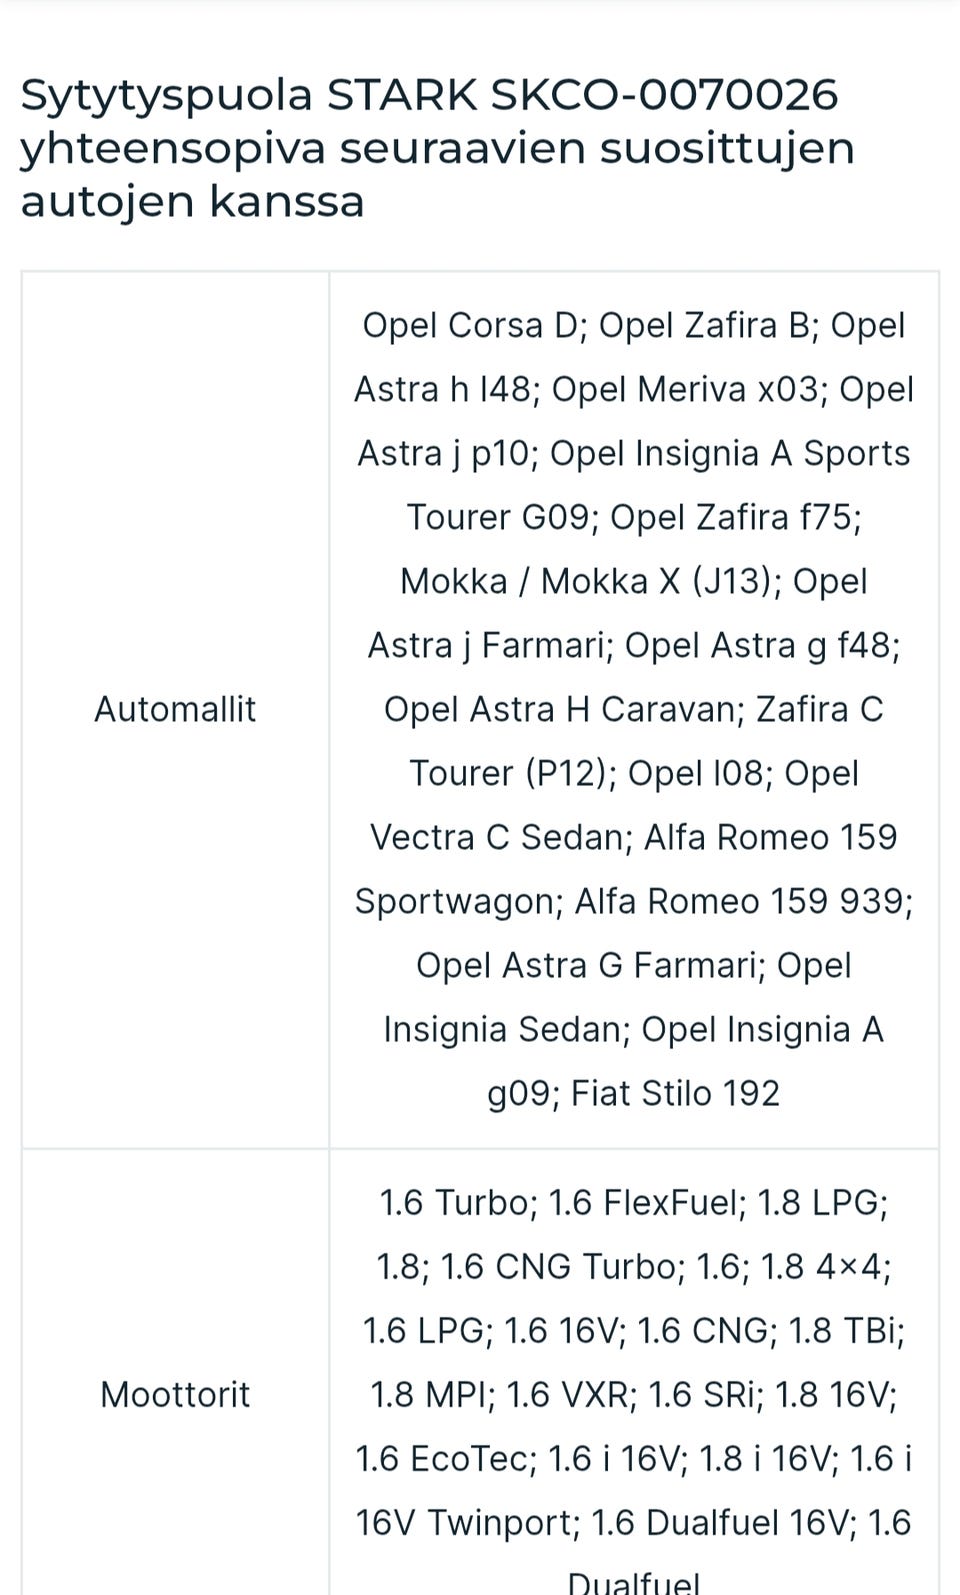Click the 1.6 EcoTec engine text
The image size is (960, 1595).
click(x=441, y=1458)
